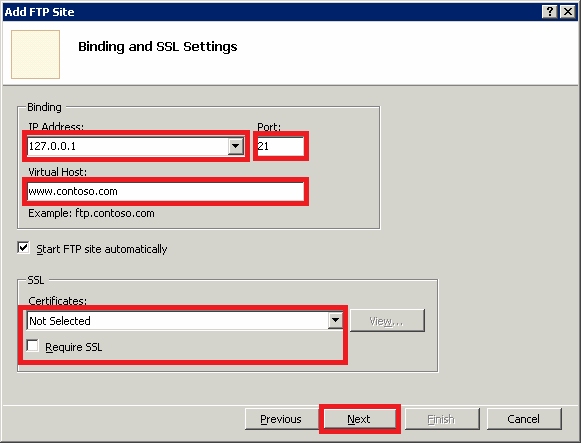This screenshot has width=581, height=443.
Task: Click the Virtual Host: label
Action: tap(57, 172)
